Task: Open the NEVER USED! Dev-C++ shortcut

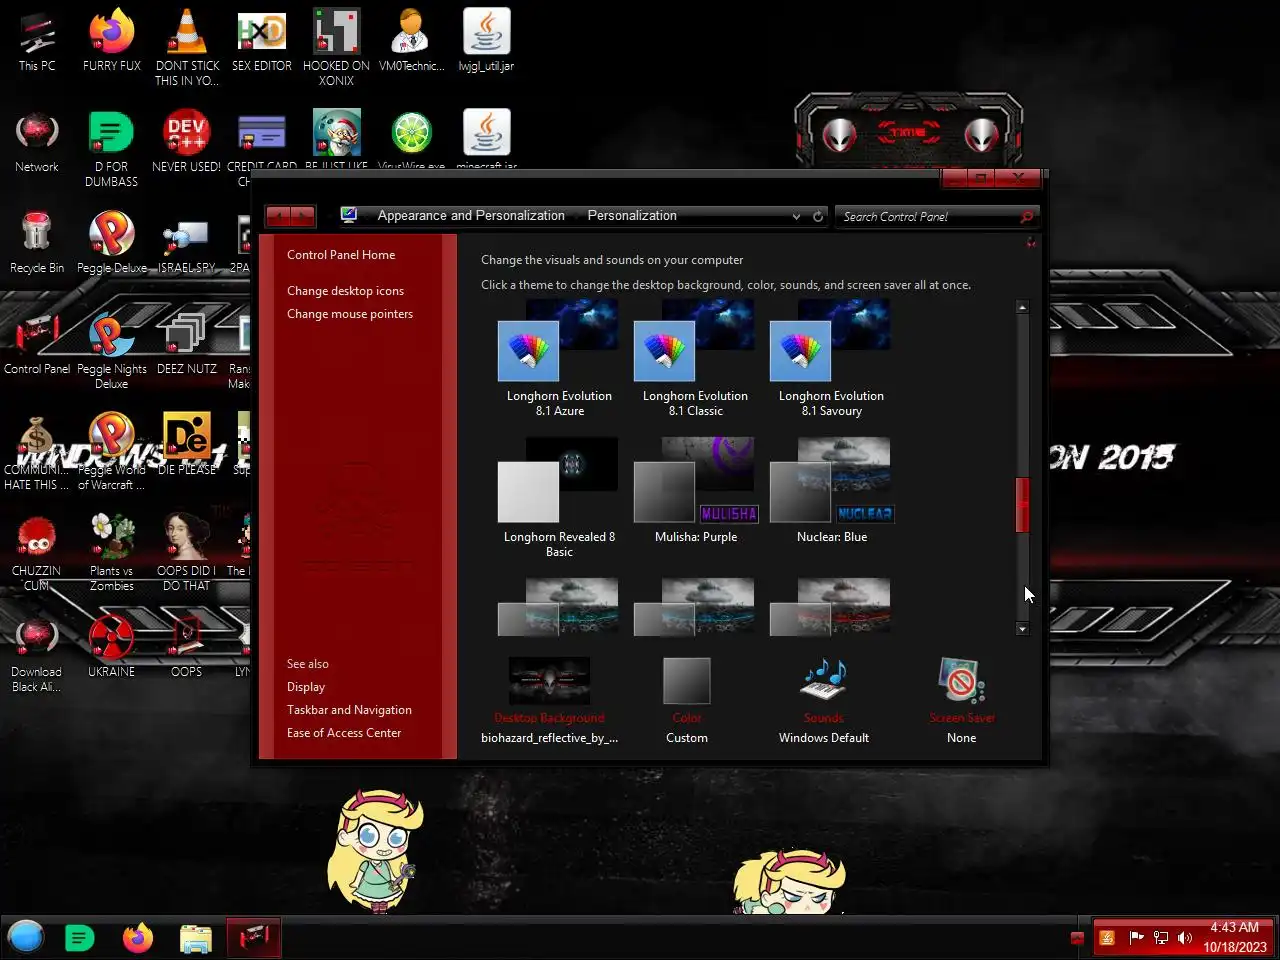Action: tap(187, 142)
